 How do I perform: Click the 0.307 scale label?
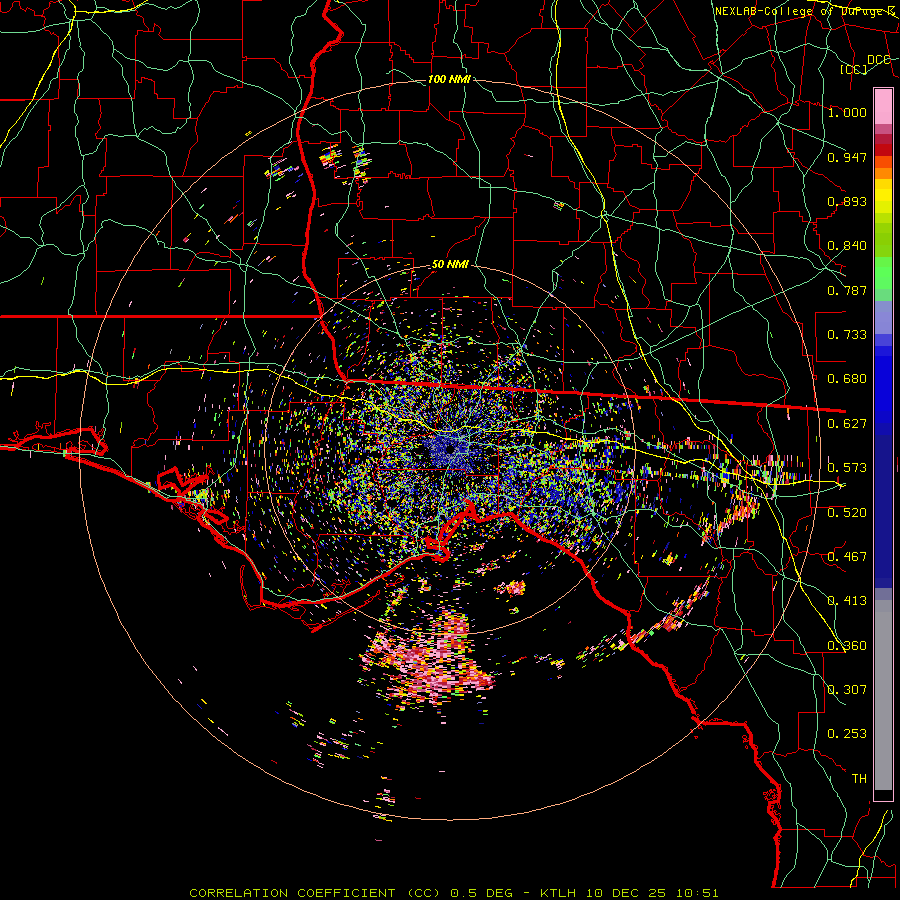(x=847, y=690)
